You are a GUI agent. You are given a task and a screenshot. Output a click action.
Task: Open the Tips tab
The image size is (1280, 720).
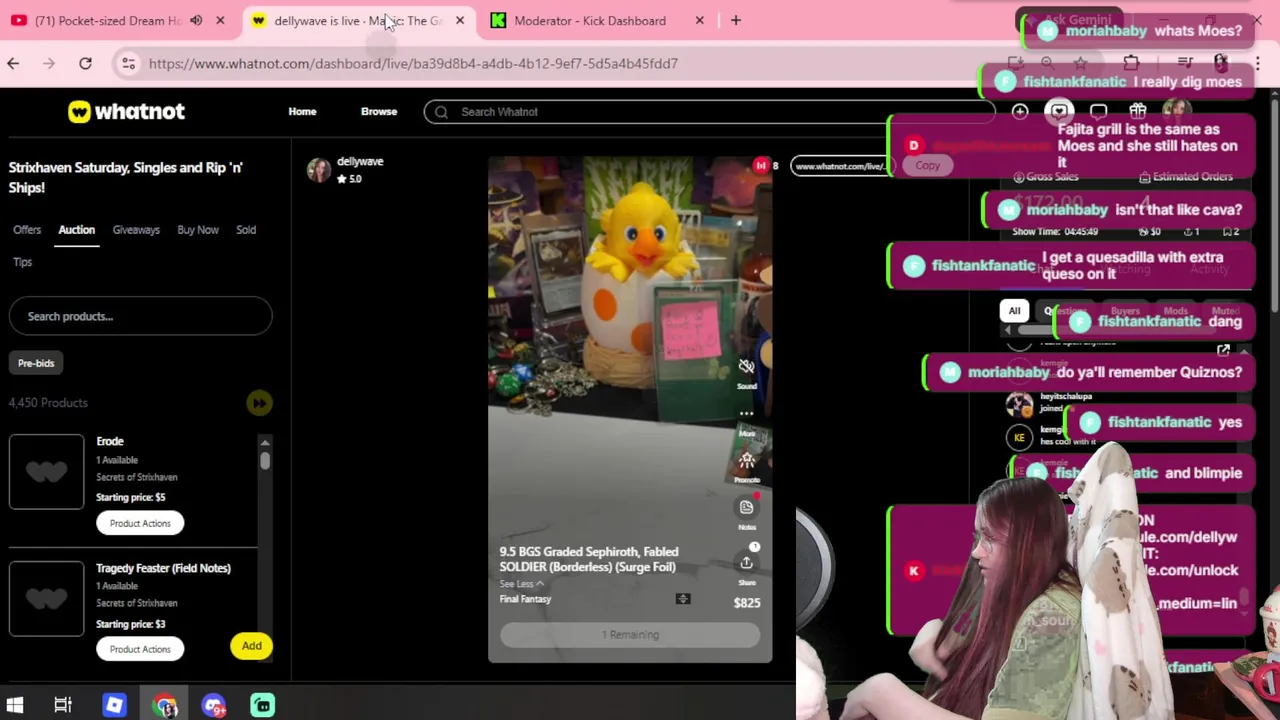point(22,262)
